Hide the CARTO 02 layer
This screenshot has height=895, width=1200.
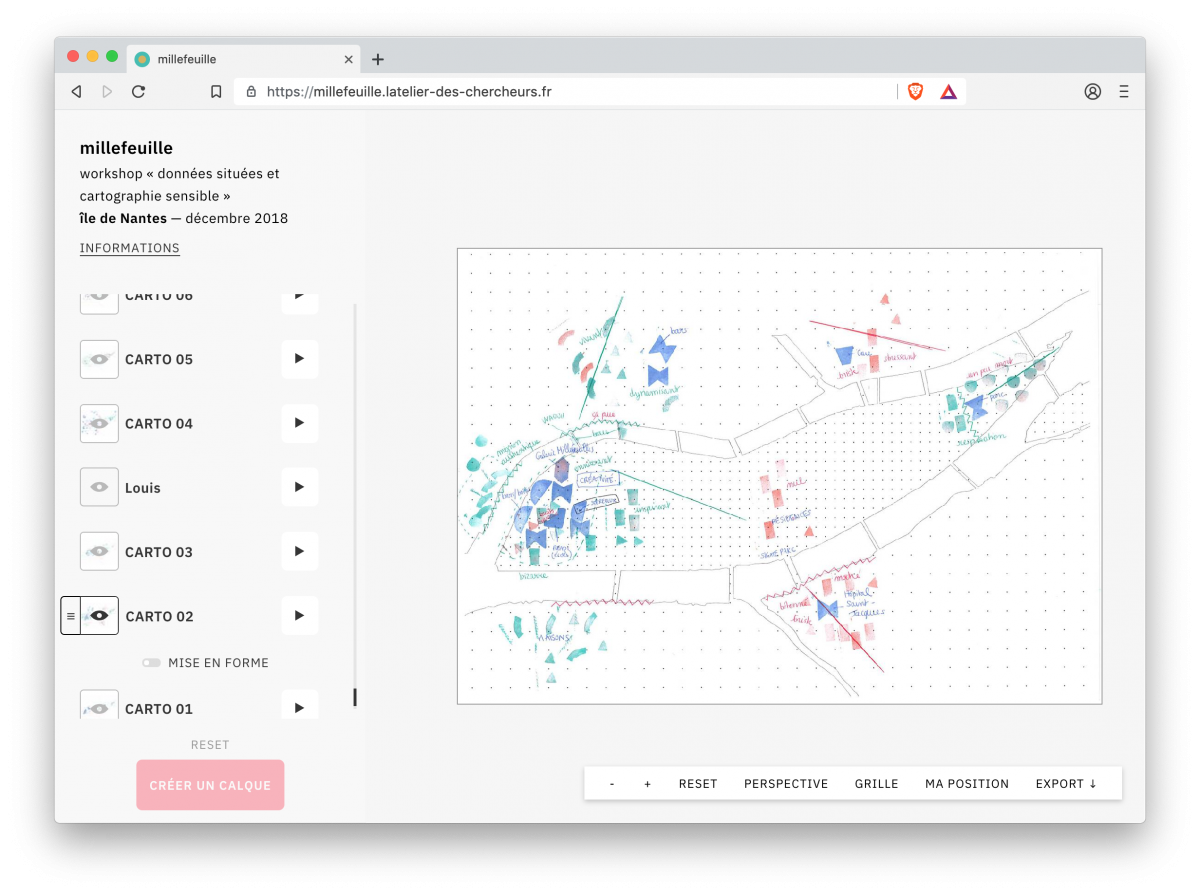point(99,615)
